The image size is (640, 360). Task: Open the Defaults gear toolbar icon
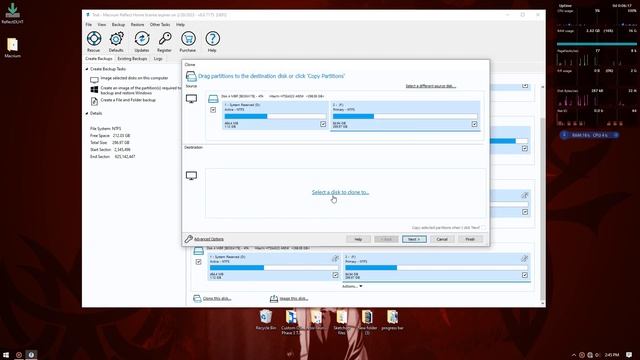pyautogui.click(x=116, y=39)
